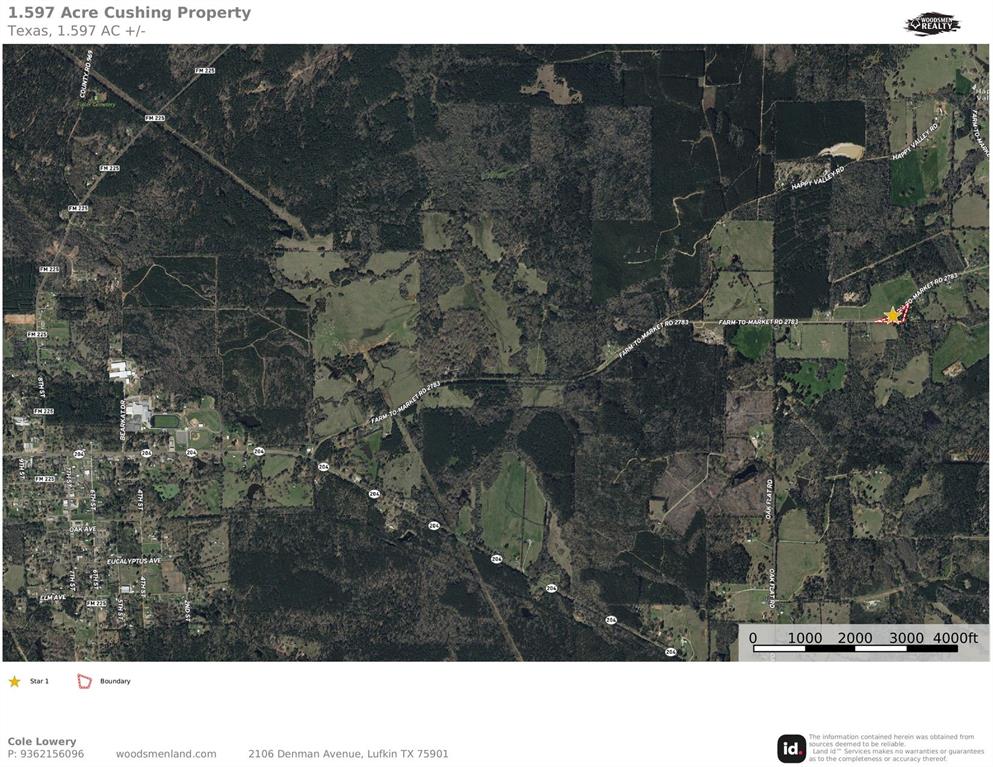This screenshot has width=993, height=767.
Task: Click the Elm Ave street label
Action: 53,597
